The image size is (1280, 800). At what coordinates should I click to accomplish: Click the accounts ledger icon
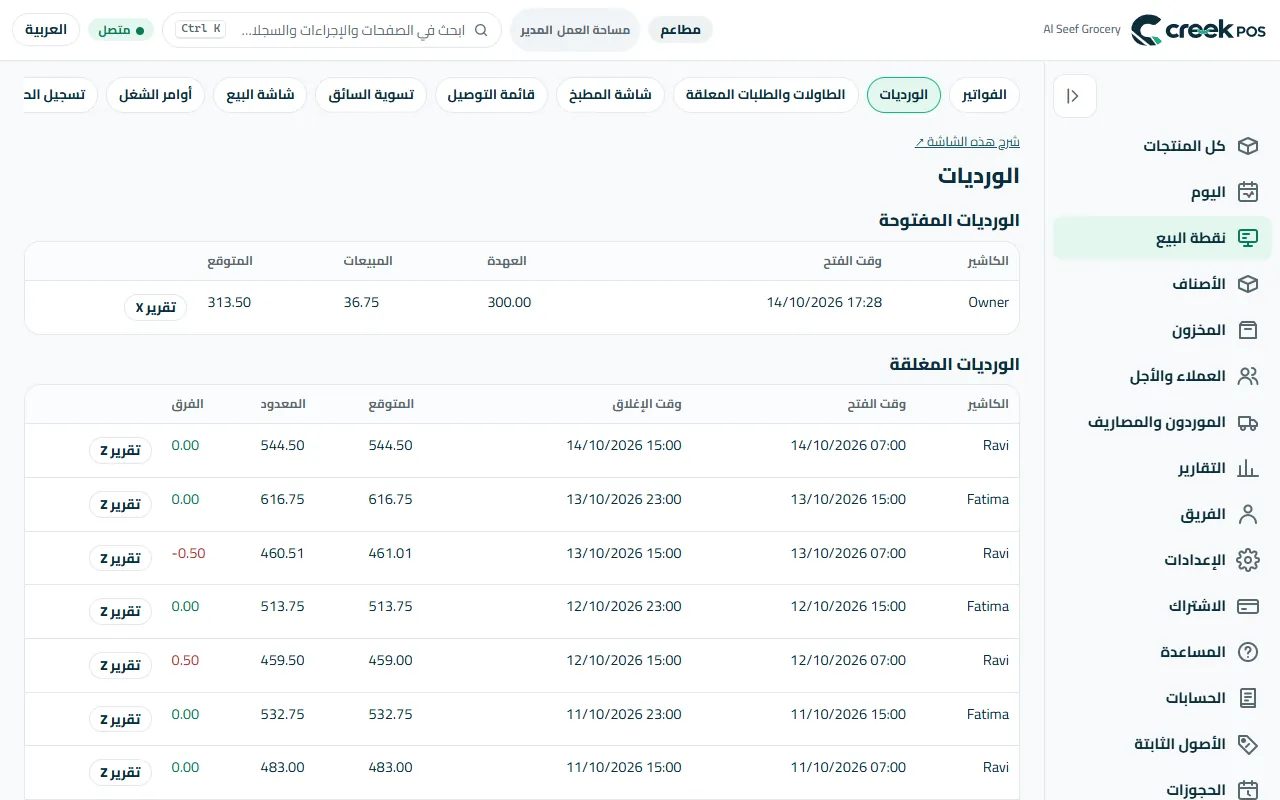pyautogui.click(x=1247, y=698)
